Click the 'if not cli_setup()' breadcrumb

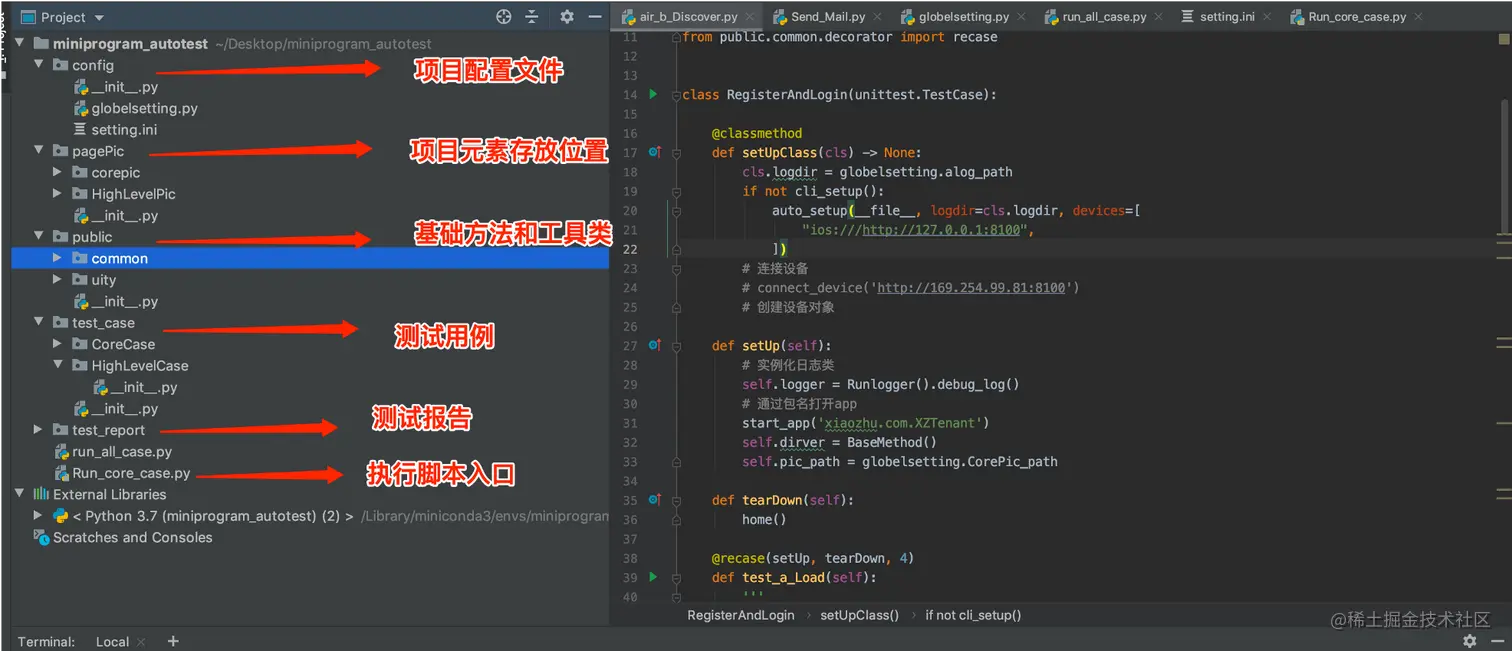point(973,615)
